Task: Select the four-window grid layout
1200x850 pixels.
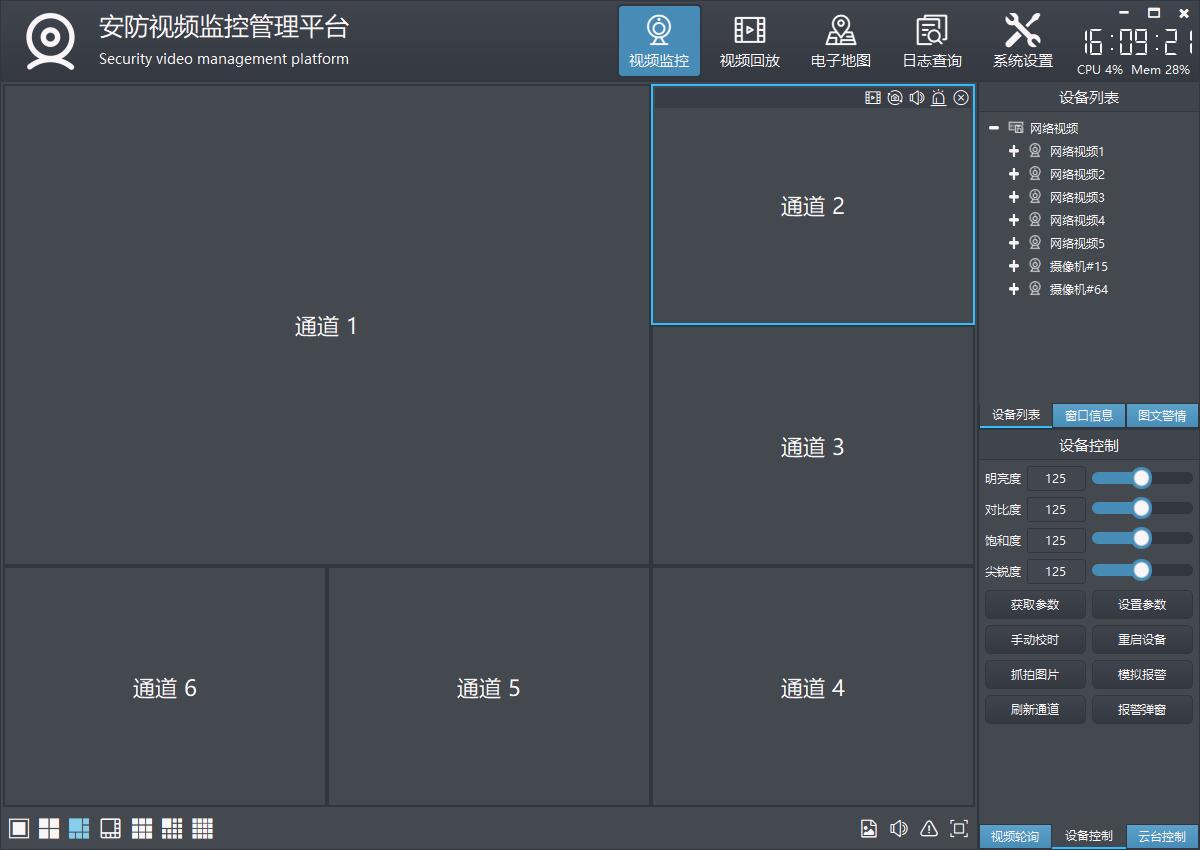Action: point(49,828)
